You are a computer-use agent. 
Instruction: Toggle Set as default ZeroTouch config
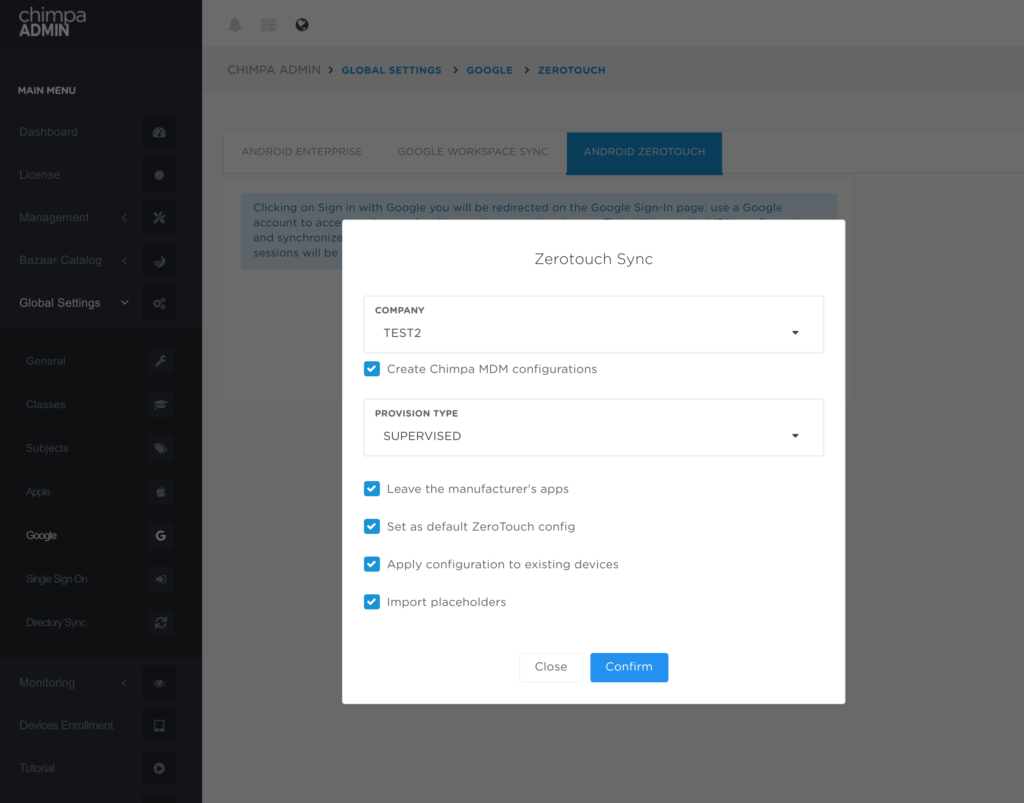click(x=372, y=526)
